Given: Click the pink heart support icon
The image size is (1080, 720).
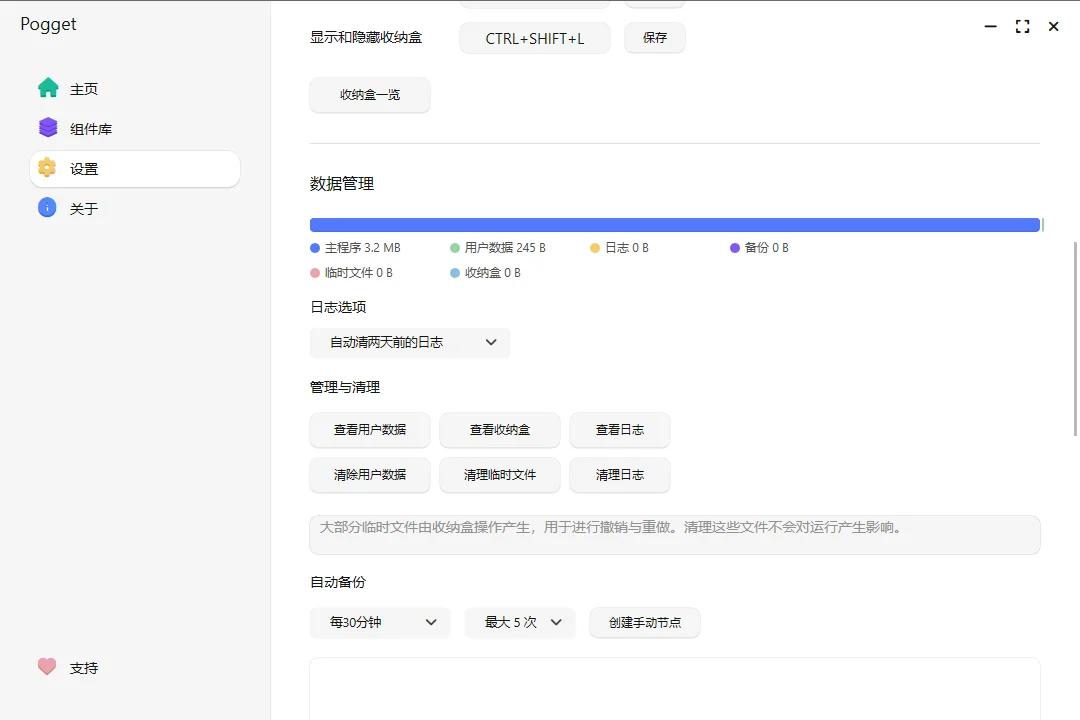Looking at the screenshot, I should tap(47, 666).
